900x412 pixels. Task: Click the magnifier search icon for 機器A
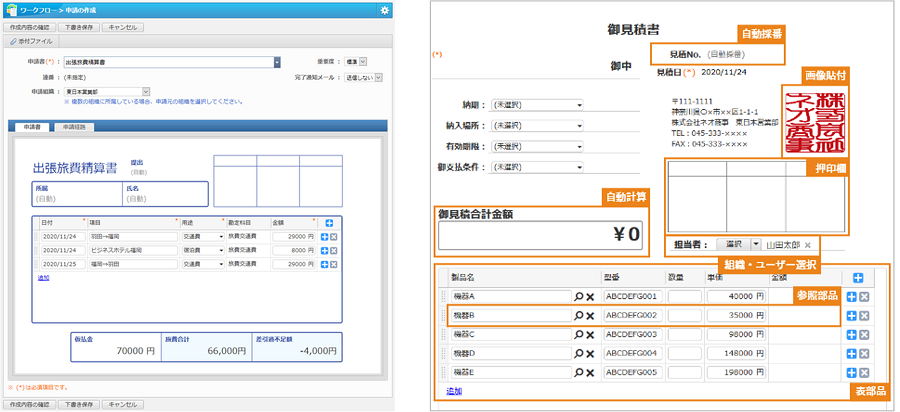(x=579, y=297)
